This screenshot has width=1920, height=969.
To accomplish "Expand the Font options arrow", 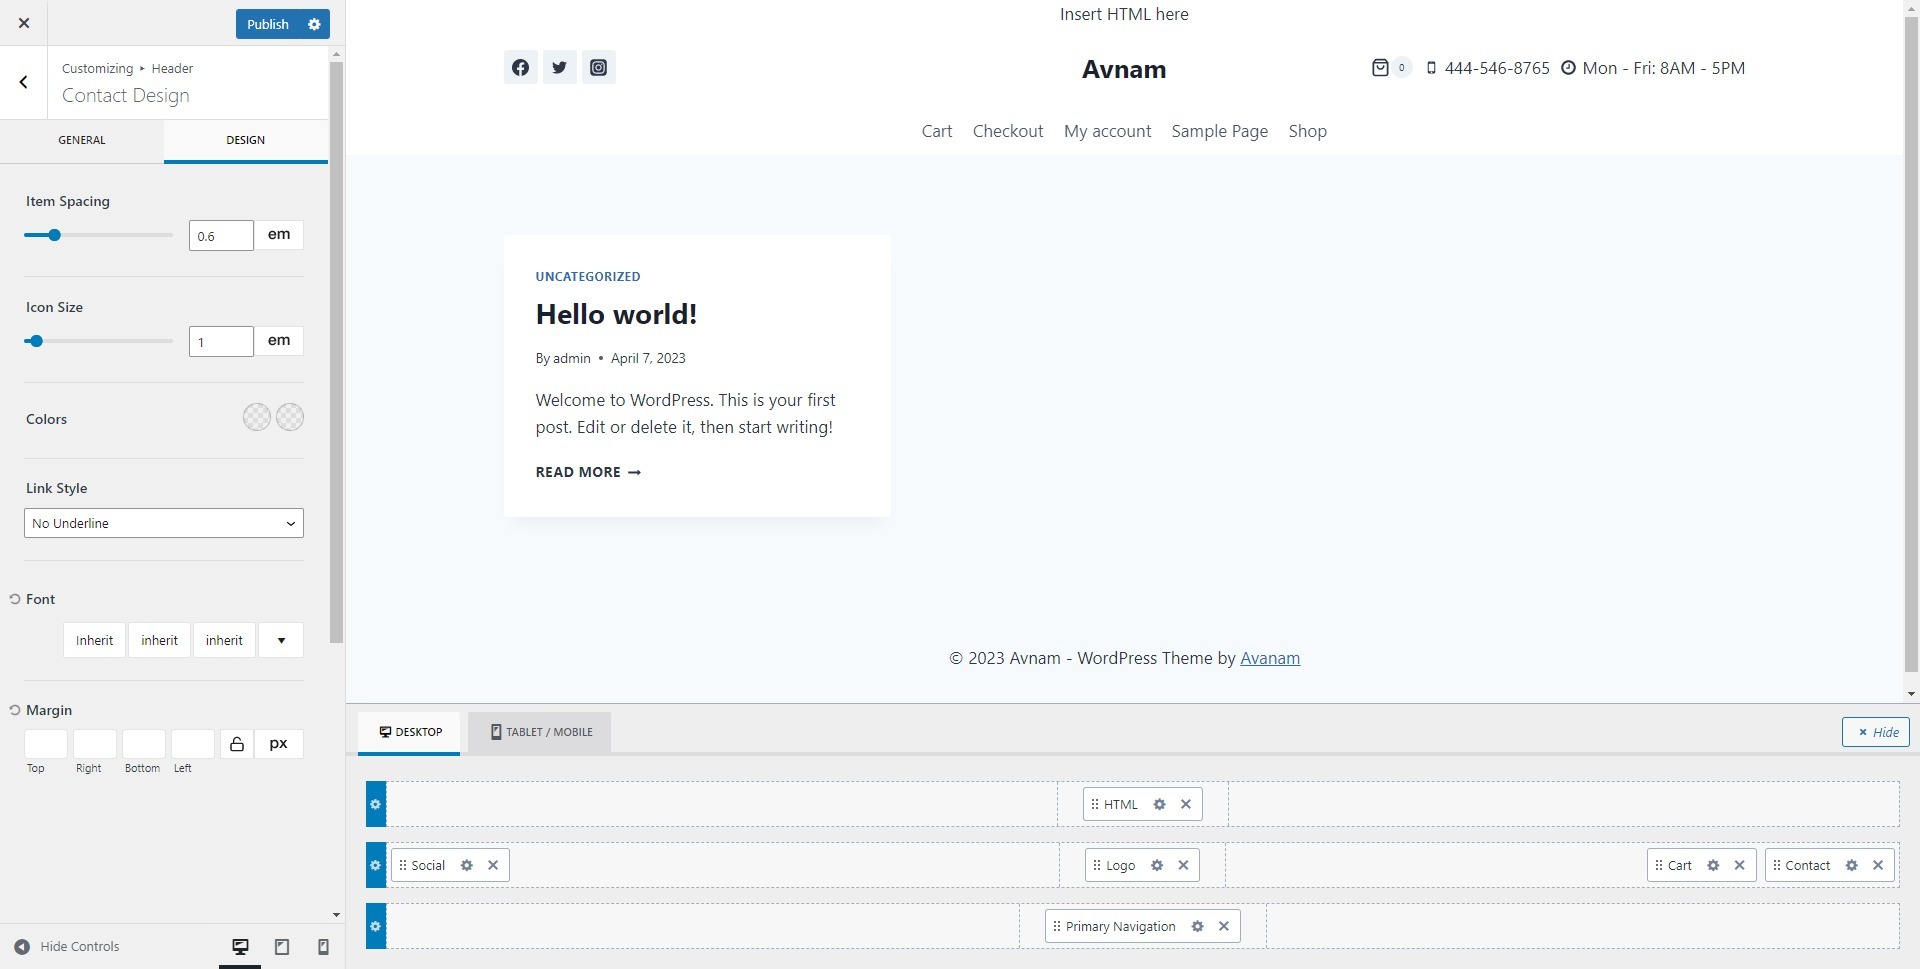I will (x=281, y=640).
